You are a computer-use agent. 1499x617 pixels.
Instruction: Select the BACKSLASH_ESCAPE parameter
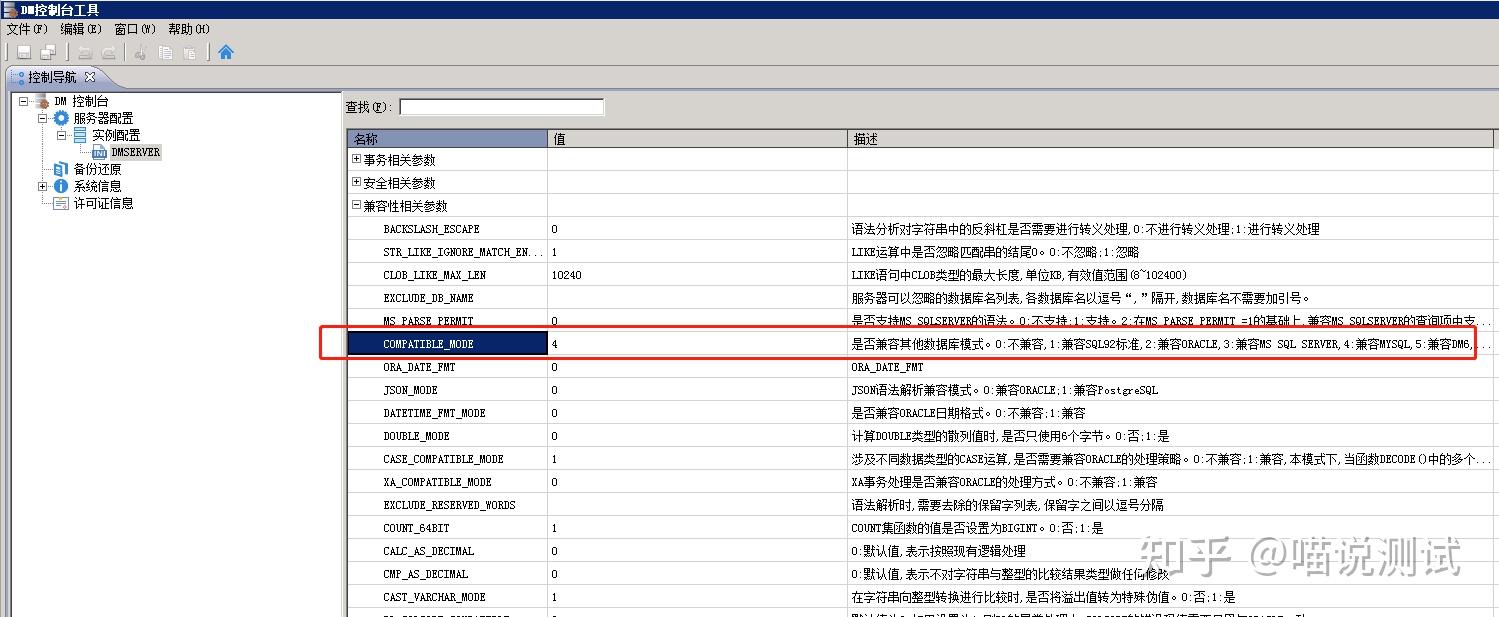431,229
